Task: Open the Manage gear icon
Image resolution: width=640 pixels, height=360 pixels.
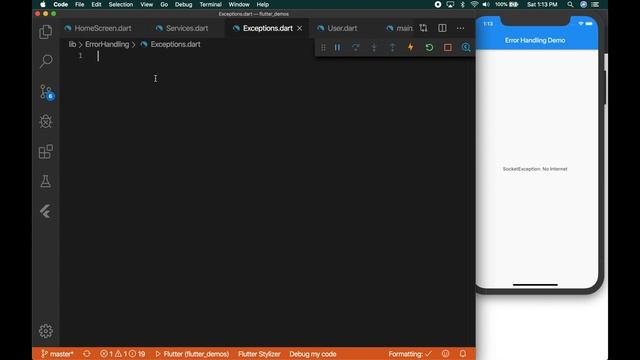Action: pos(46,331)
